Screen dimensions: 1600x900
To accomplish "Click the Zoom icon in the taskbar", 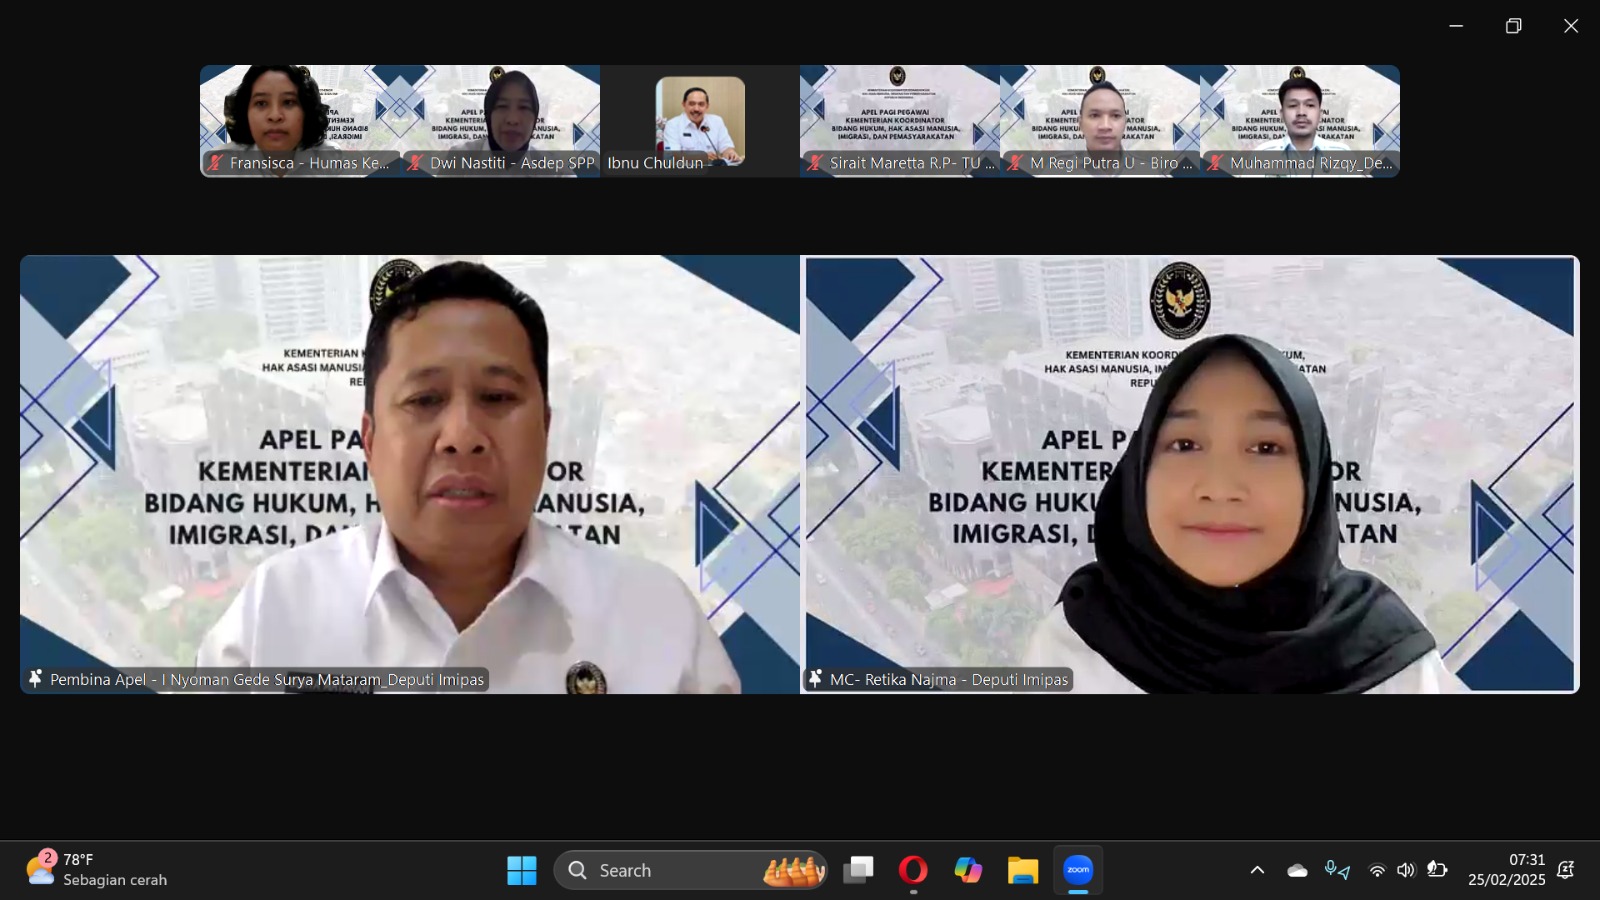I will tap(1078, 870).
